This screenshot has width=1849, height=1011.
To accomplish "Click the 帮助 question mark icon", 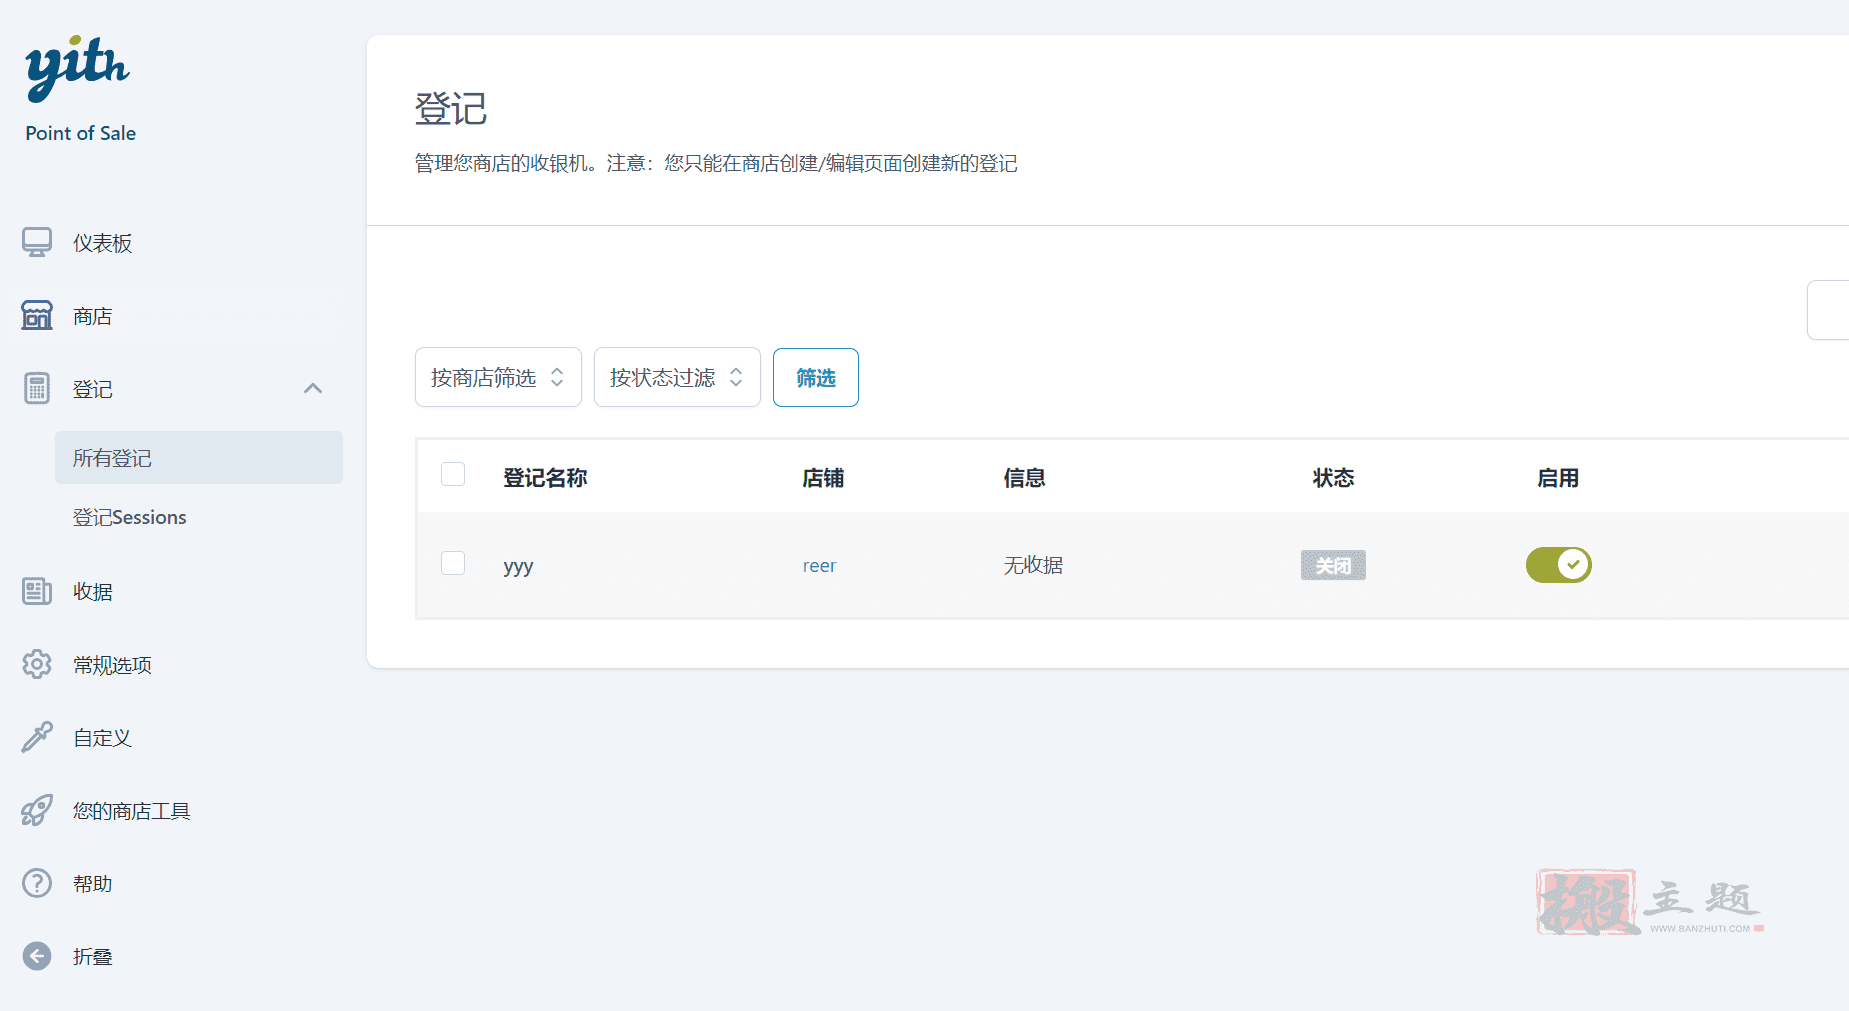I will pyautogui.click(x=37, y=883).
